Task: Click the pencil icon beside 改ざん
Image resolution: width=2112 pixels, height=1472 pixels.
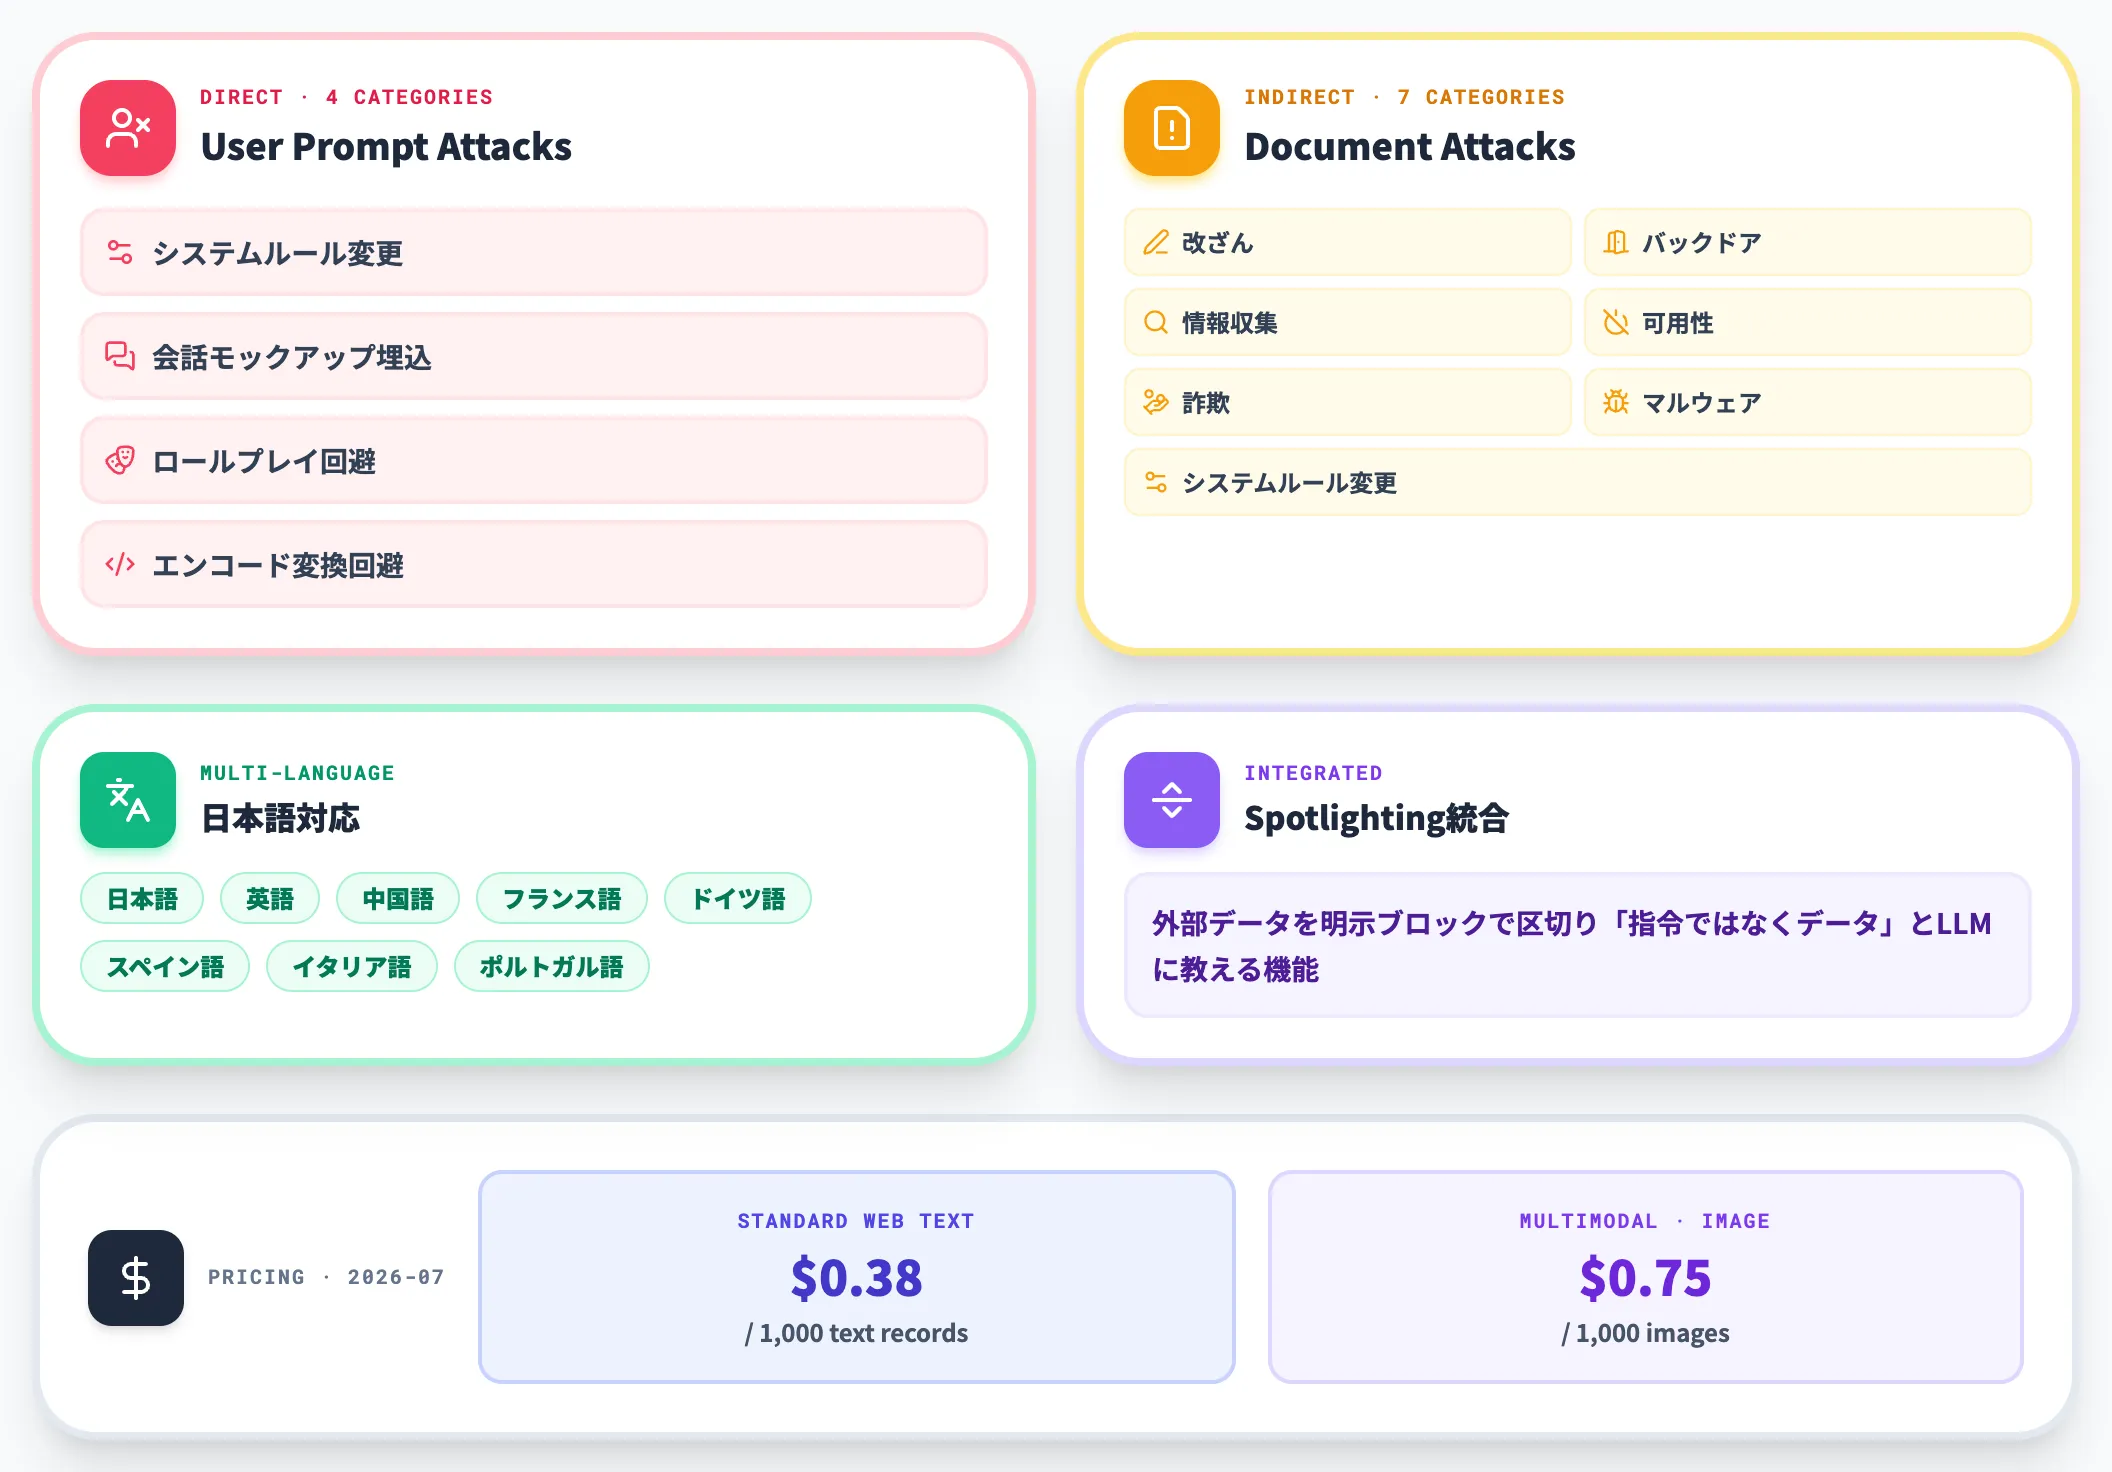Action: click(1156, 242)
